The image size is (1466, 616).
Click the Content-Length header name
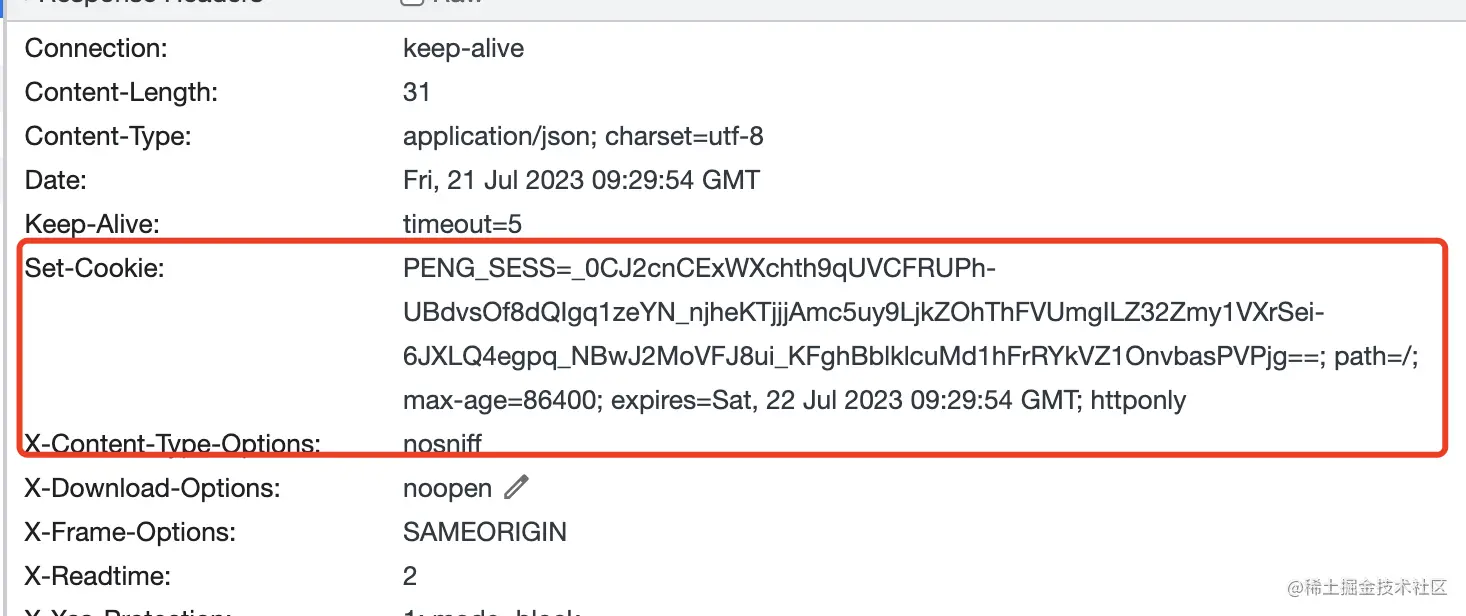(x=121, y=92)
